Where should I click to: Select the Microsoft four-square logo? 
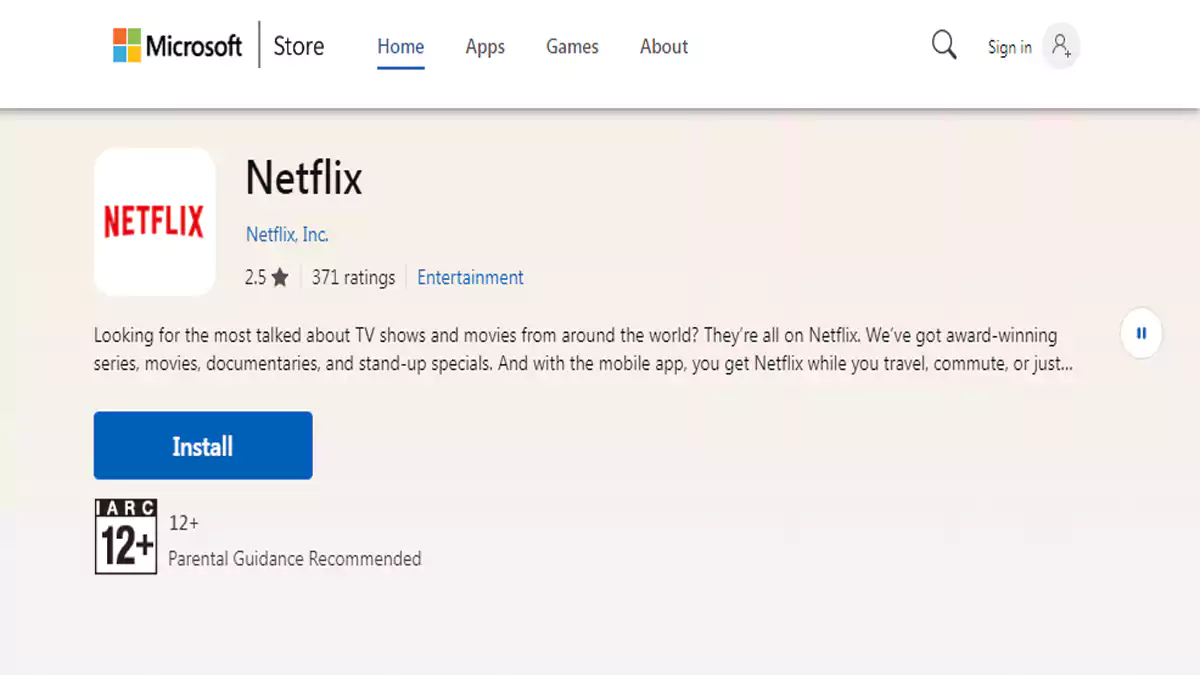[x=126, y=45]
